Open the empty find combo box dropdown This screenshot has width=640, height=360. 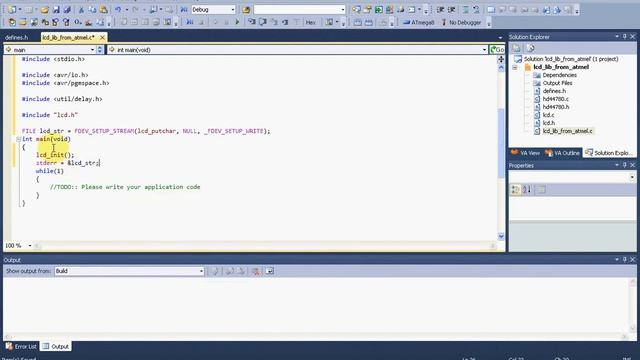(342, 9)
